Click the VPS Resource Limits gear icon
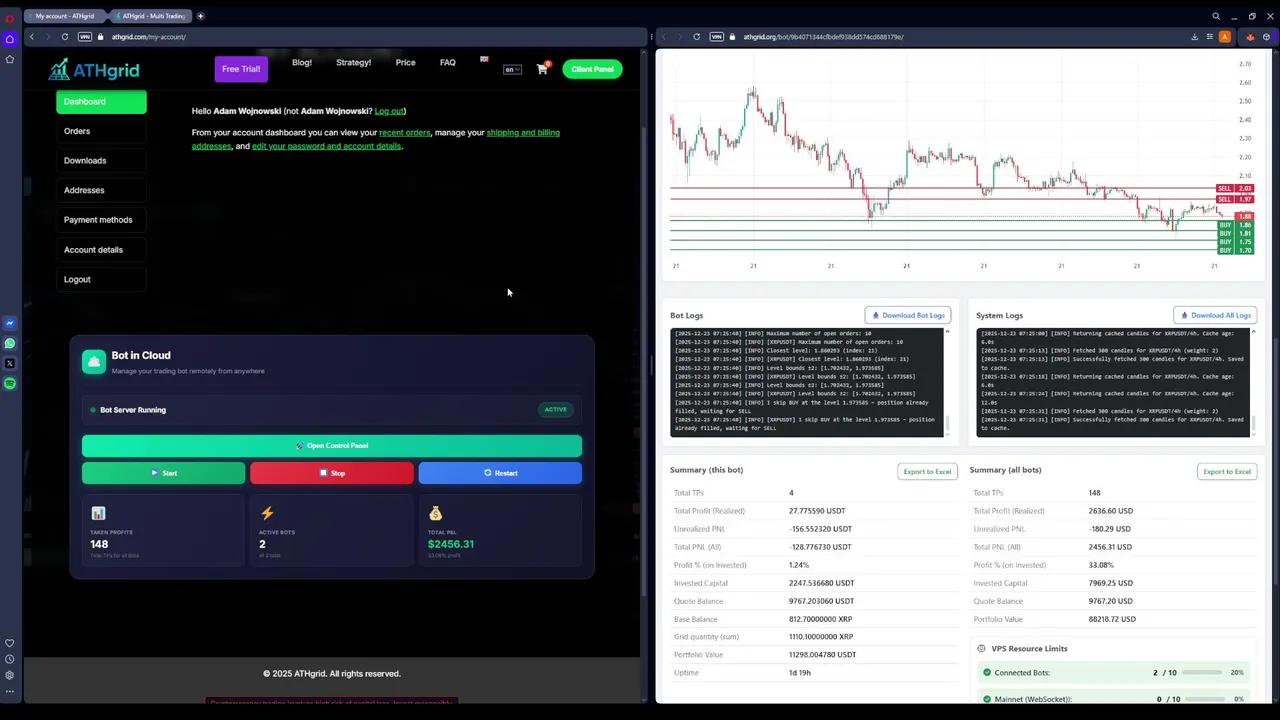Screen dimensions: 1280x720 (x=981, y=649)
